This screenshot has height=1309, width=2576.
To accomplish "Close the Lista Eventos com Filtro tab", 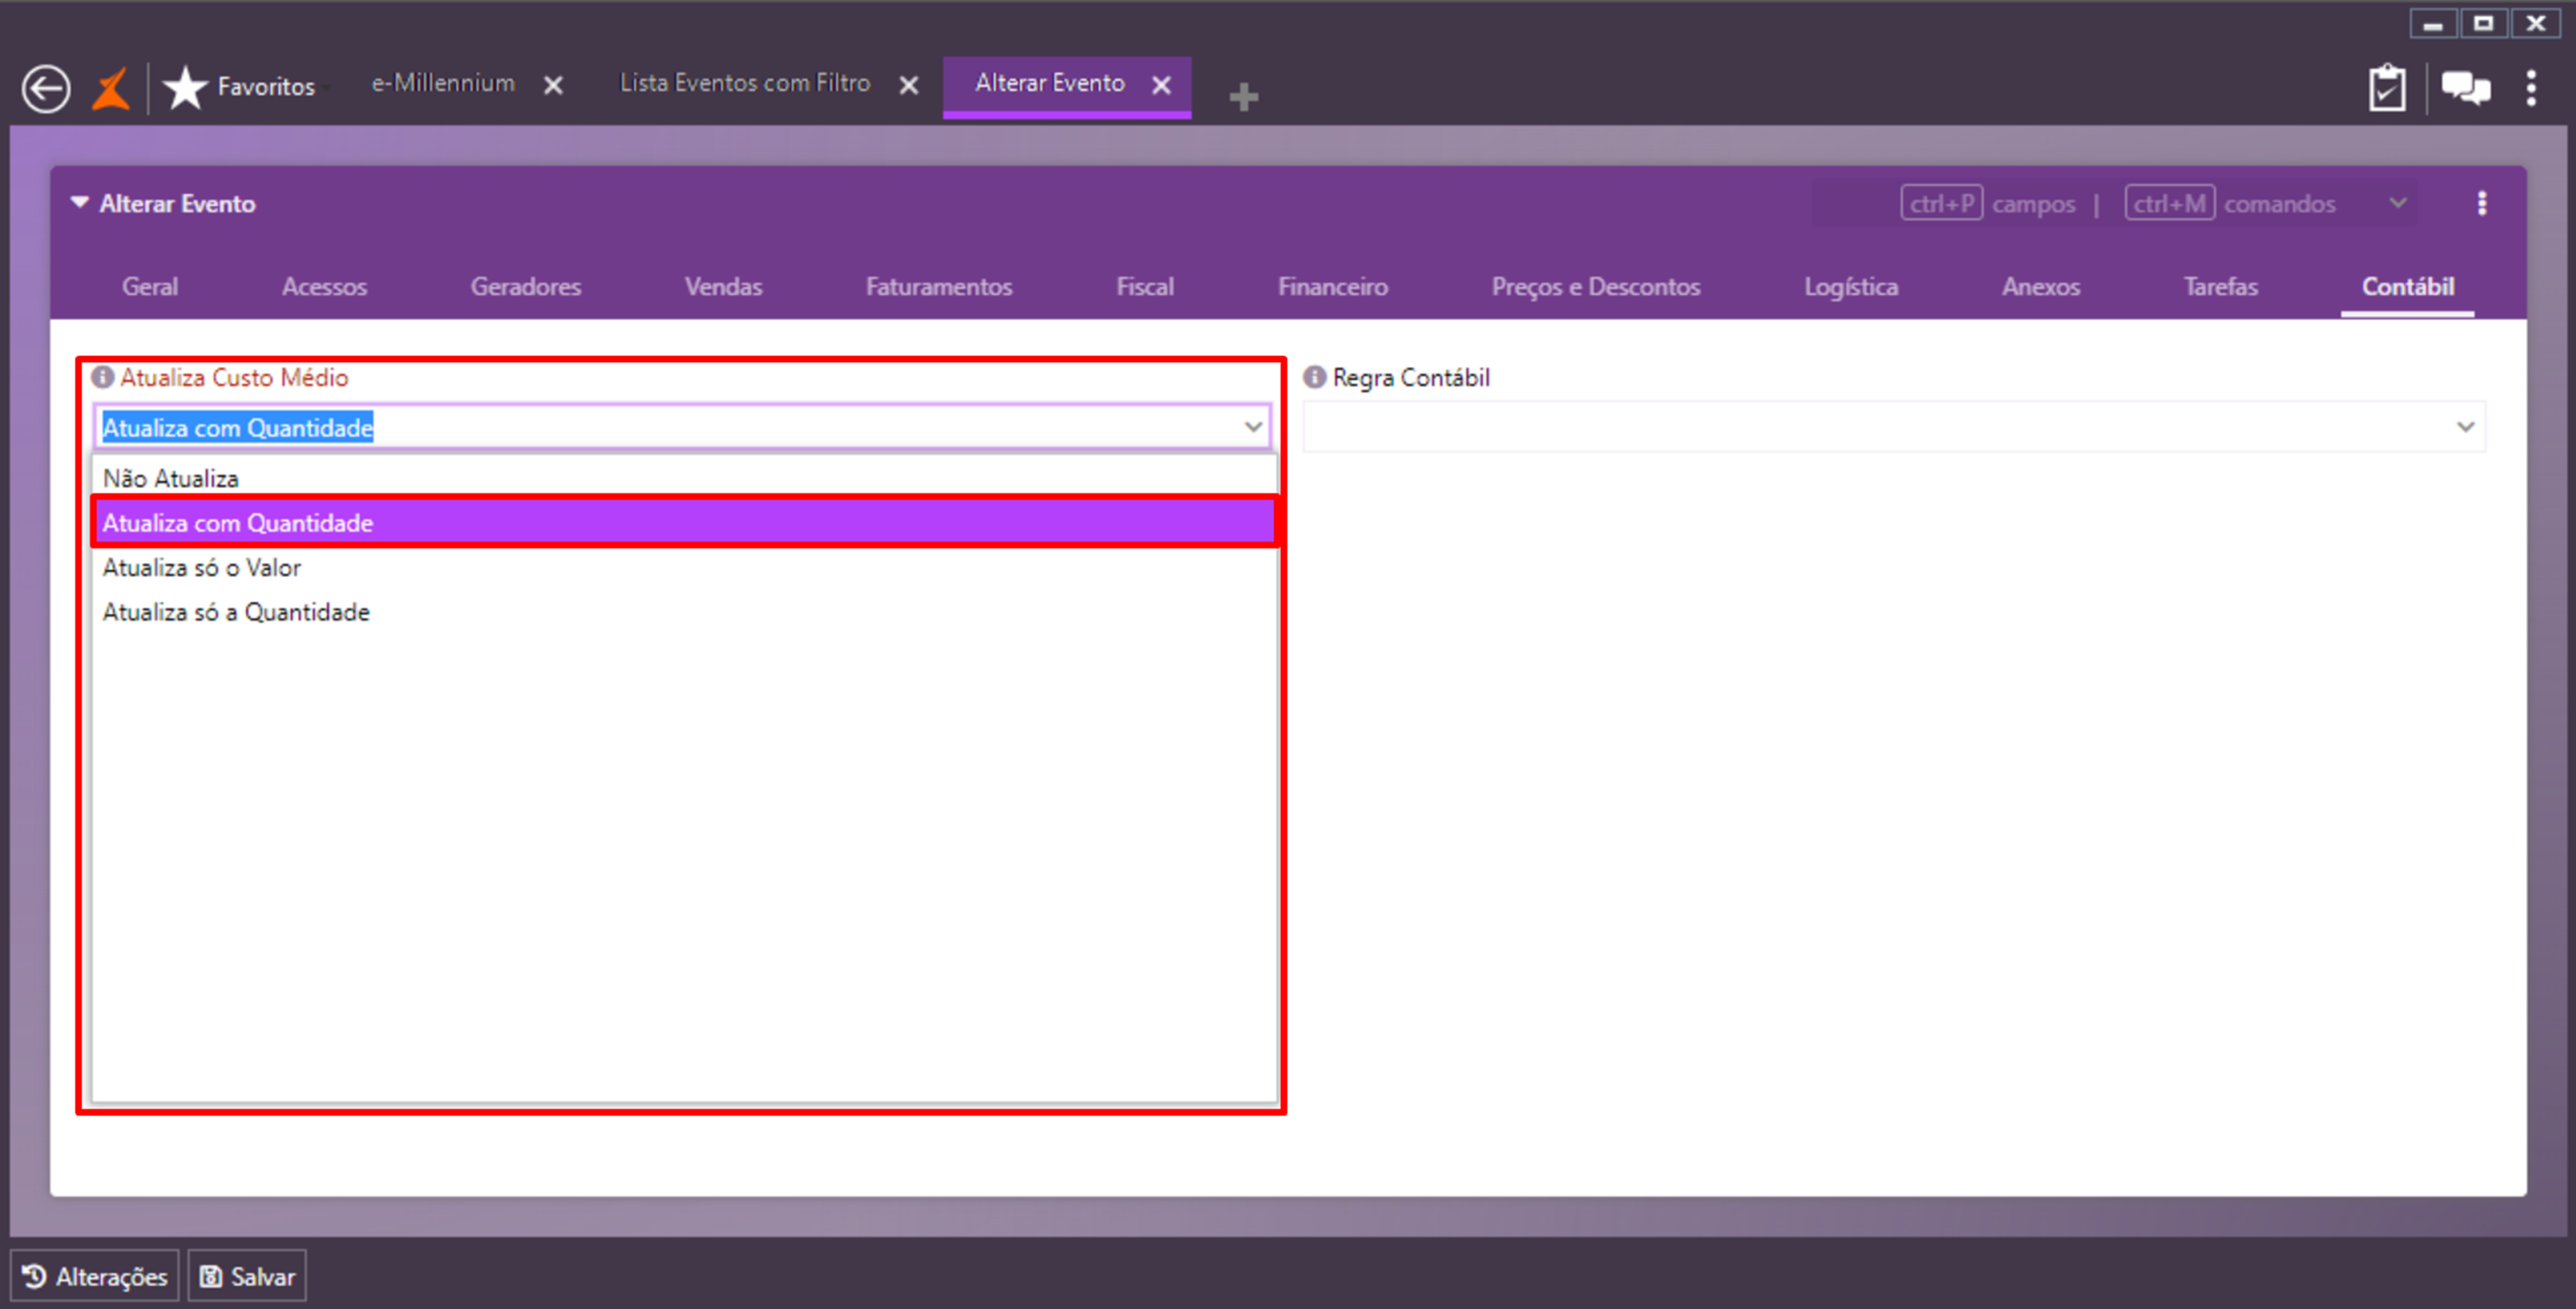I will coord(908,86).
